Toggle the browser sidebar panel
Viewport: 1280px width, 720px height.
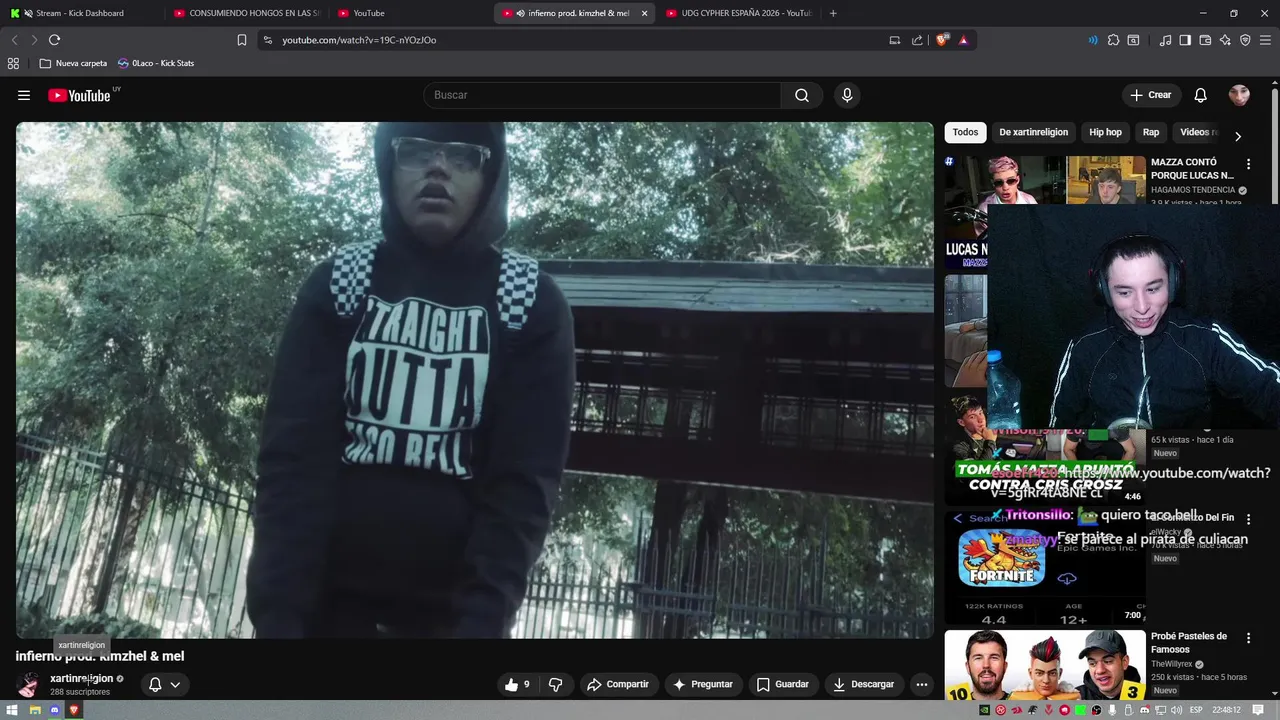(x=1185, y=40)
